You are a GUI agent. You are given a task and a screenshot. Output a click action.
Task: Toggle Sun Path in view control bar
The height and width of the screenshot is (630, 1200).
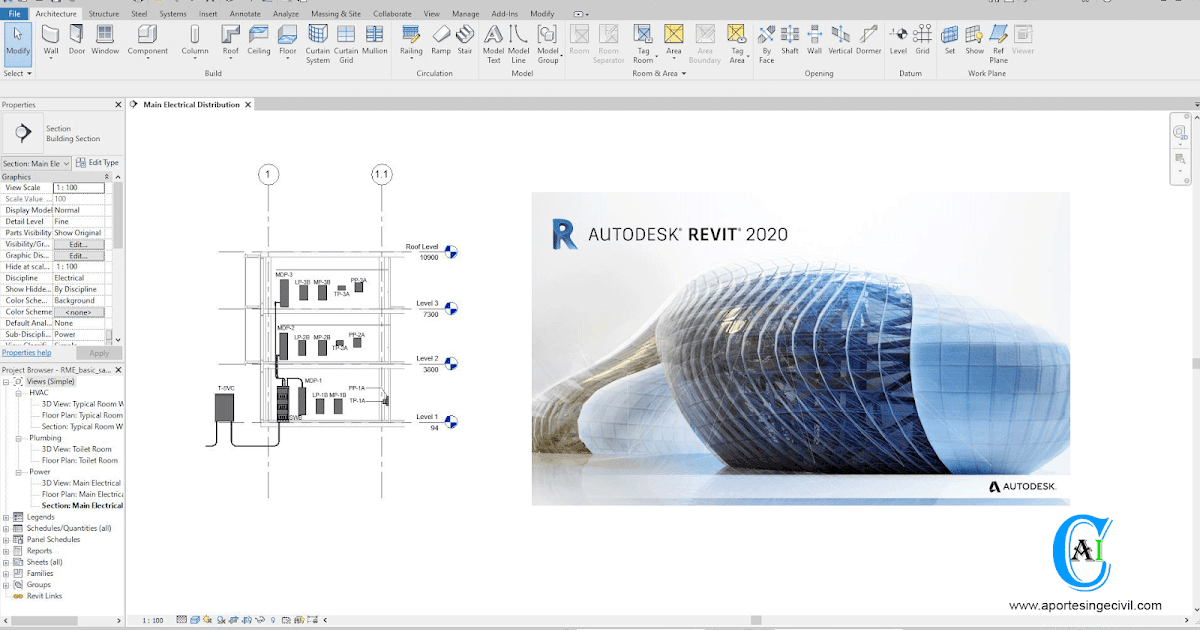click(x=207, y=620)
